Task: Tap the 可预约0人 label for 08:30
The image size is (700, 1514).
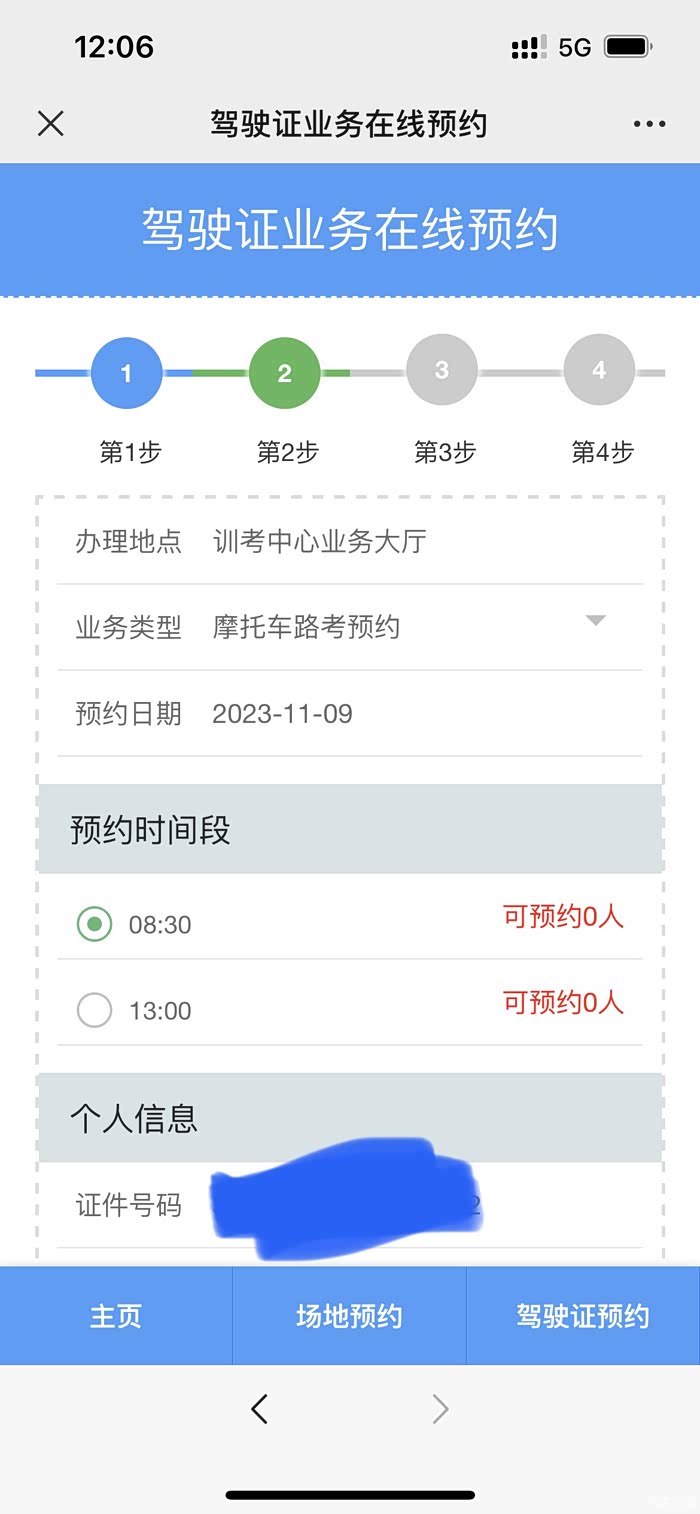Action: tap(563, 916)
